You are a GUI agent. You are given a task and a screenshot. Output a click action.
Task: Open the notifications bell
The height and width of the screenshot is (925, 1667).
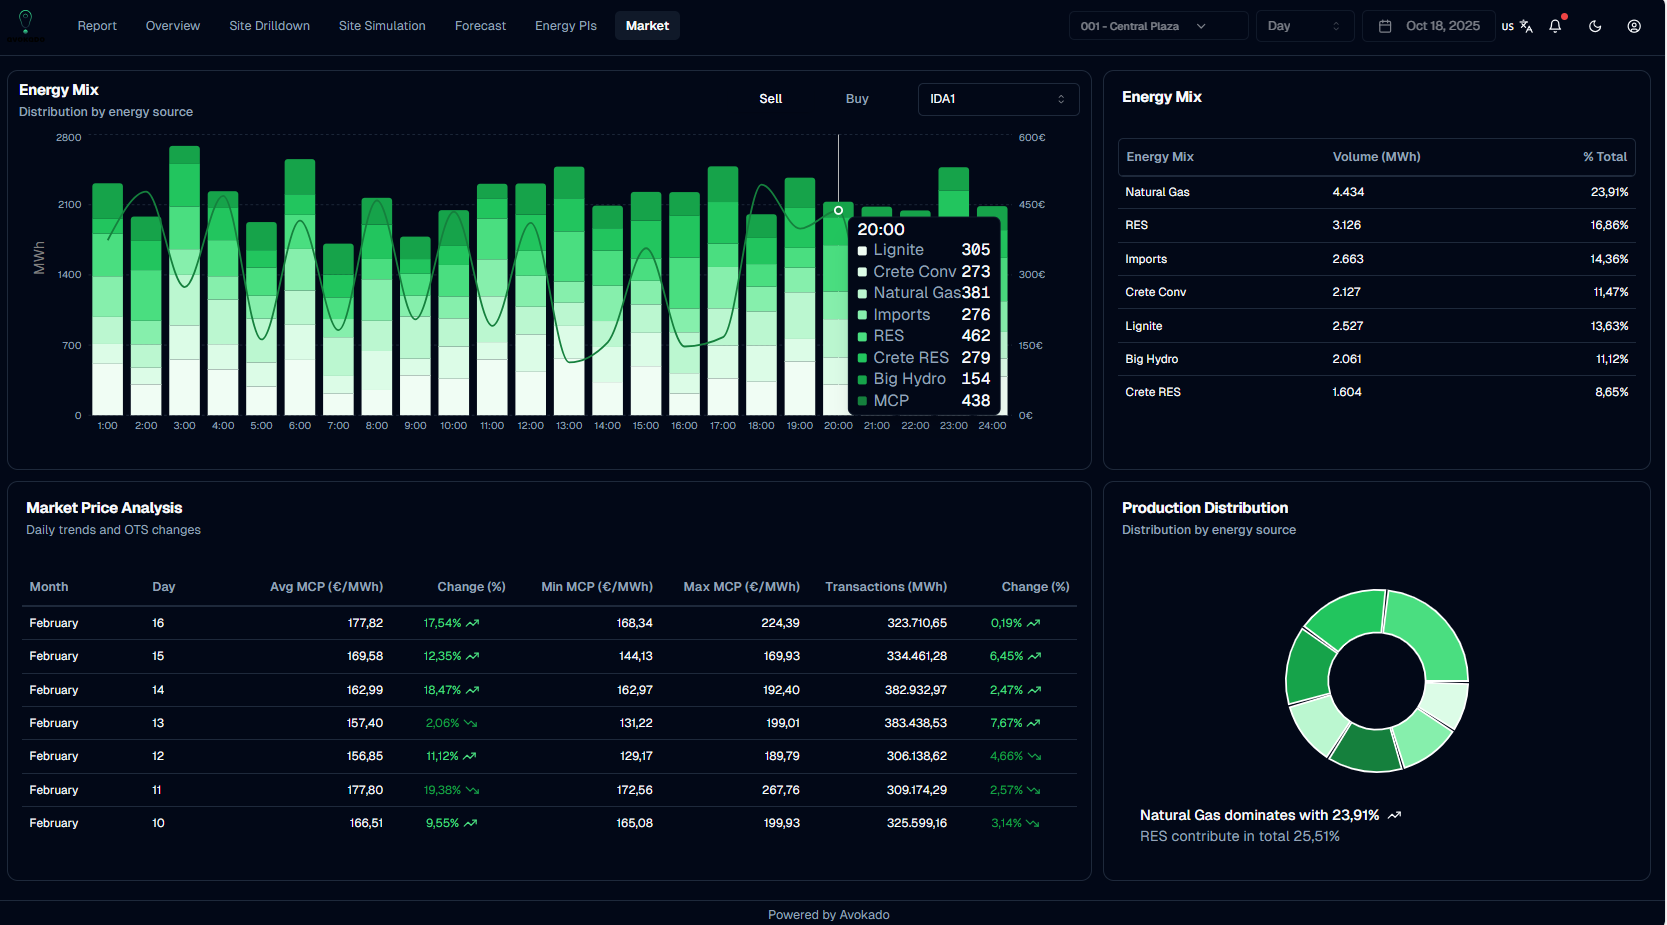1555,26
